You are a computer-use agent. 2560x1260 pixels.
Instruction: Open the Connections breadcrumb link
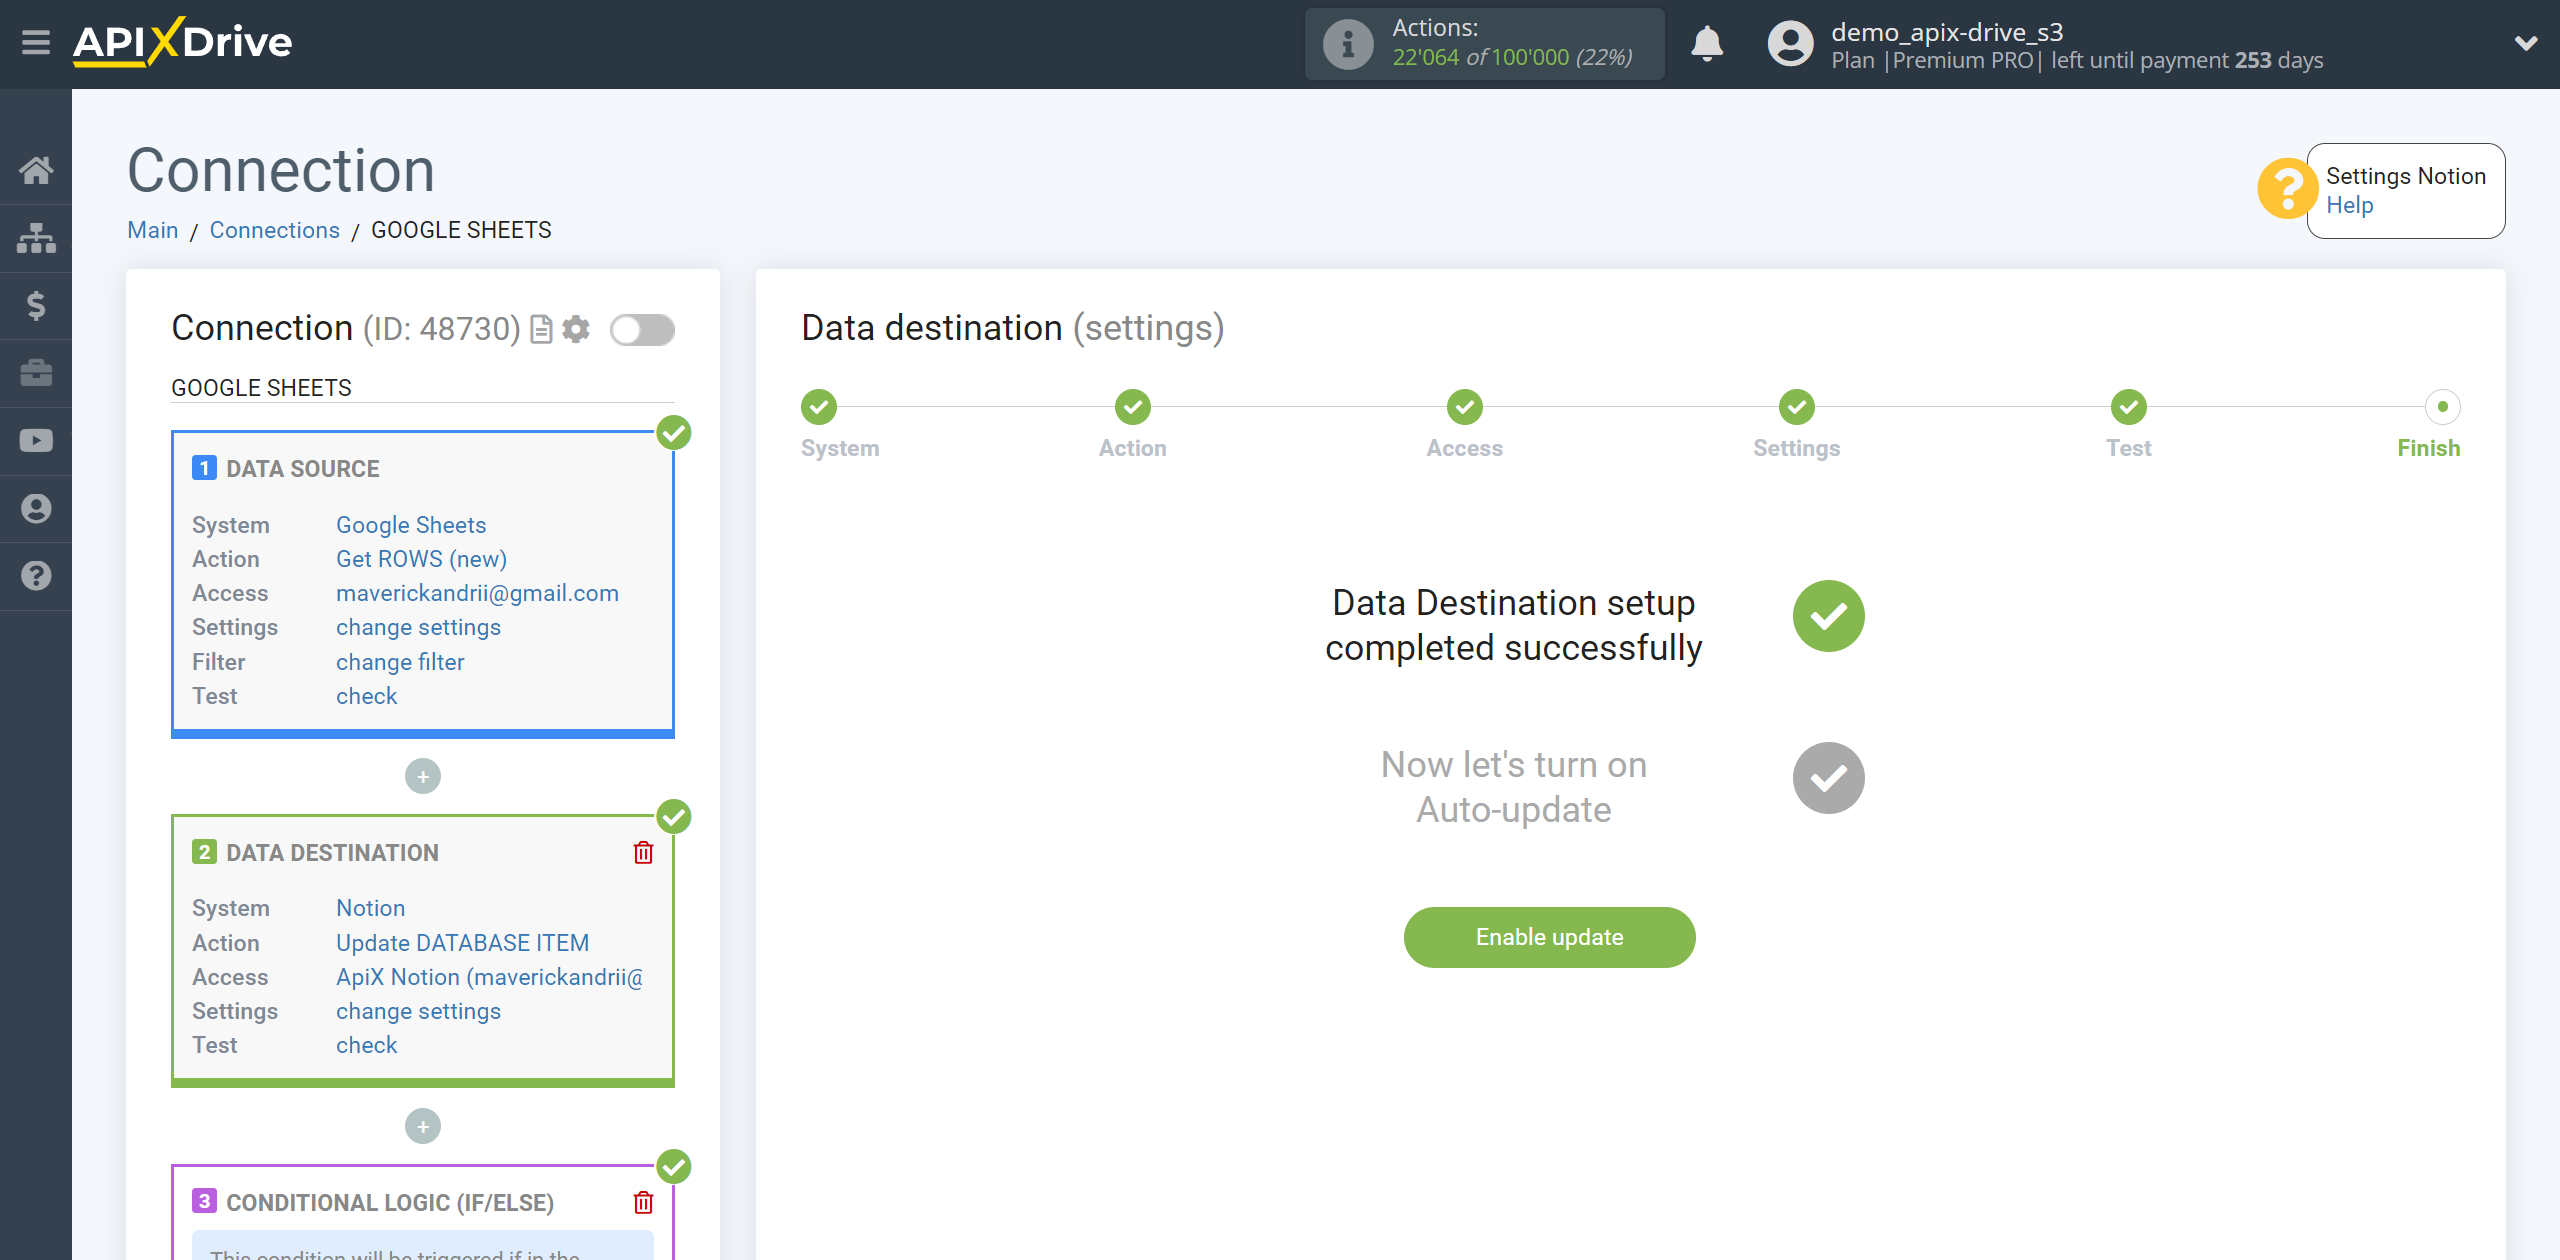273,228
